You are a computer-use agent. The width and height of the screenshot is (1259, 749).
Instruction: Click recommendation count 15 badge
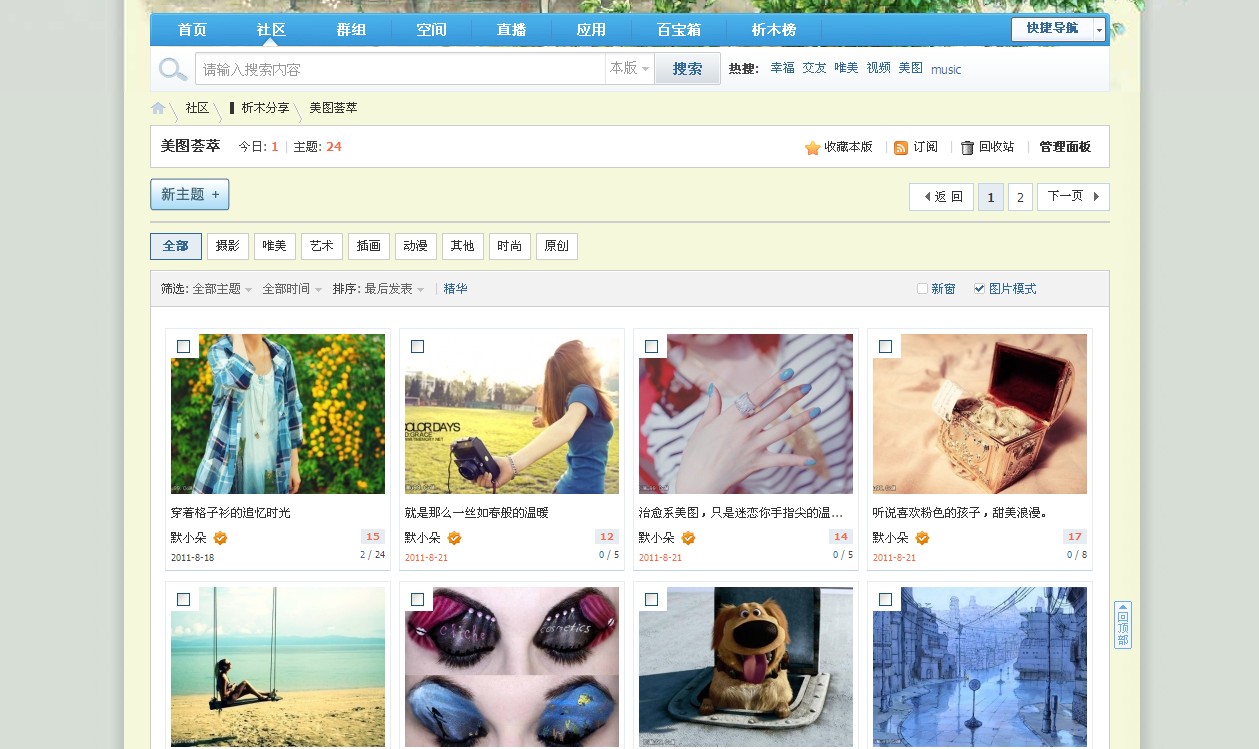[373, 537]
